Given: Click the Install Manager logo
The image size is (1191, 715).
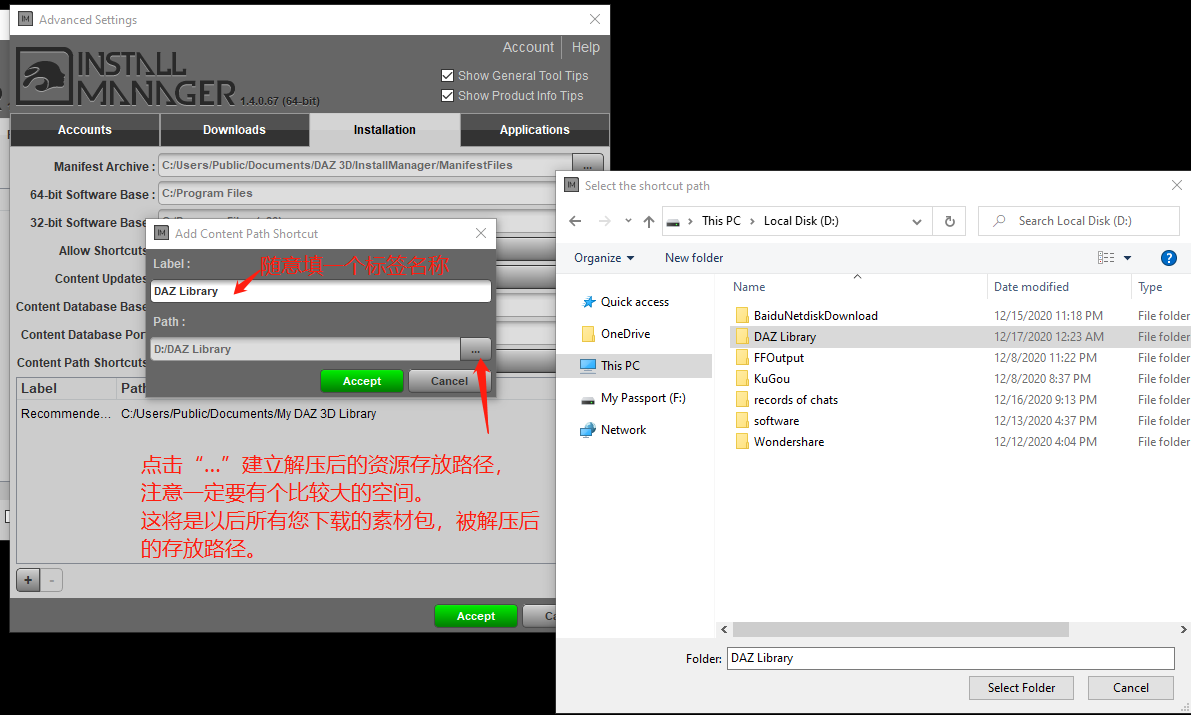Looking at the screenshot, I should click(125, 77).
